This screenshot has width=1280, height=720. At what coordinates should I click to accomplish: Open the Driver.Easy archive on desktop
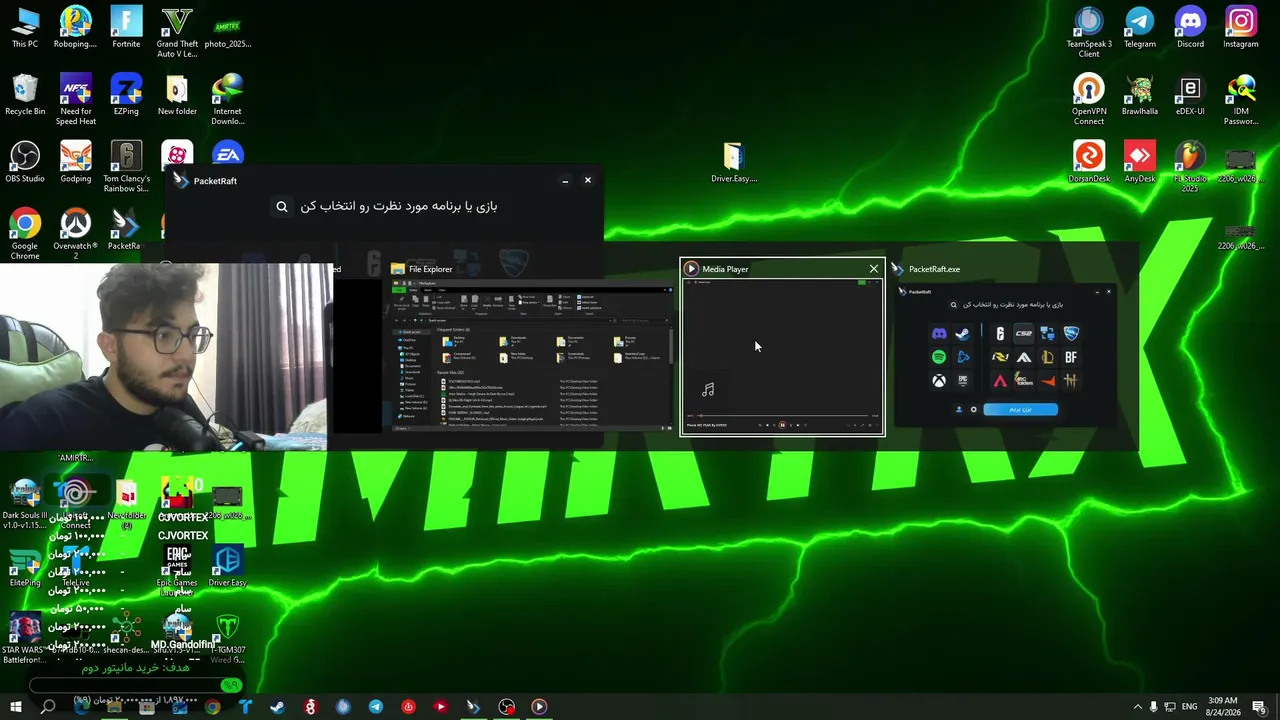click(x=734, y=163)
